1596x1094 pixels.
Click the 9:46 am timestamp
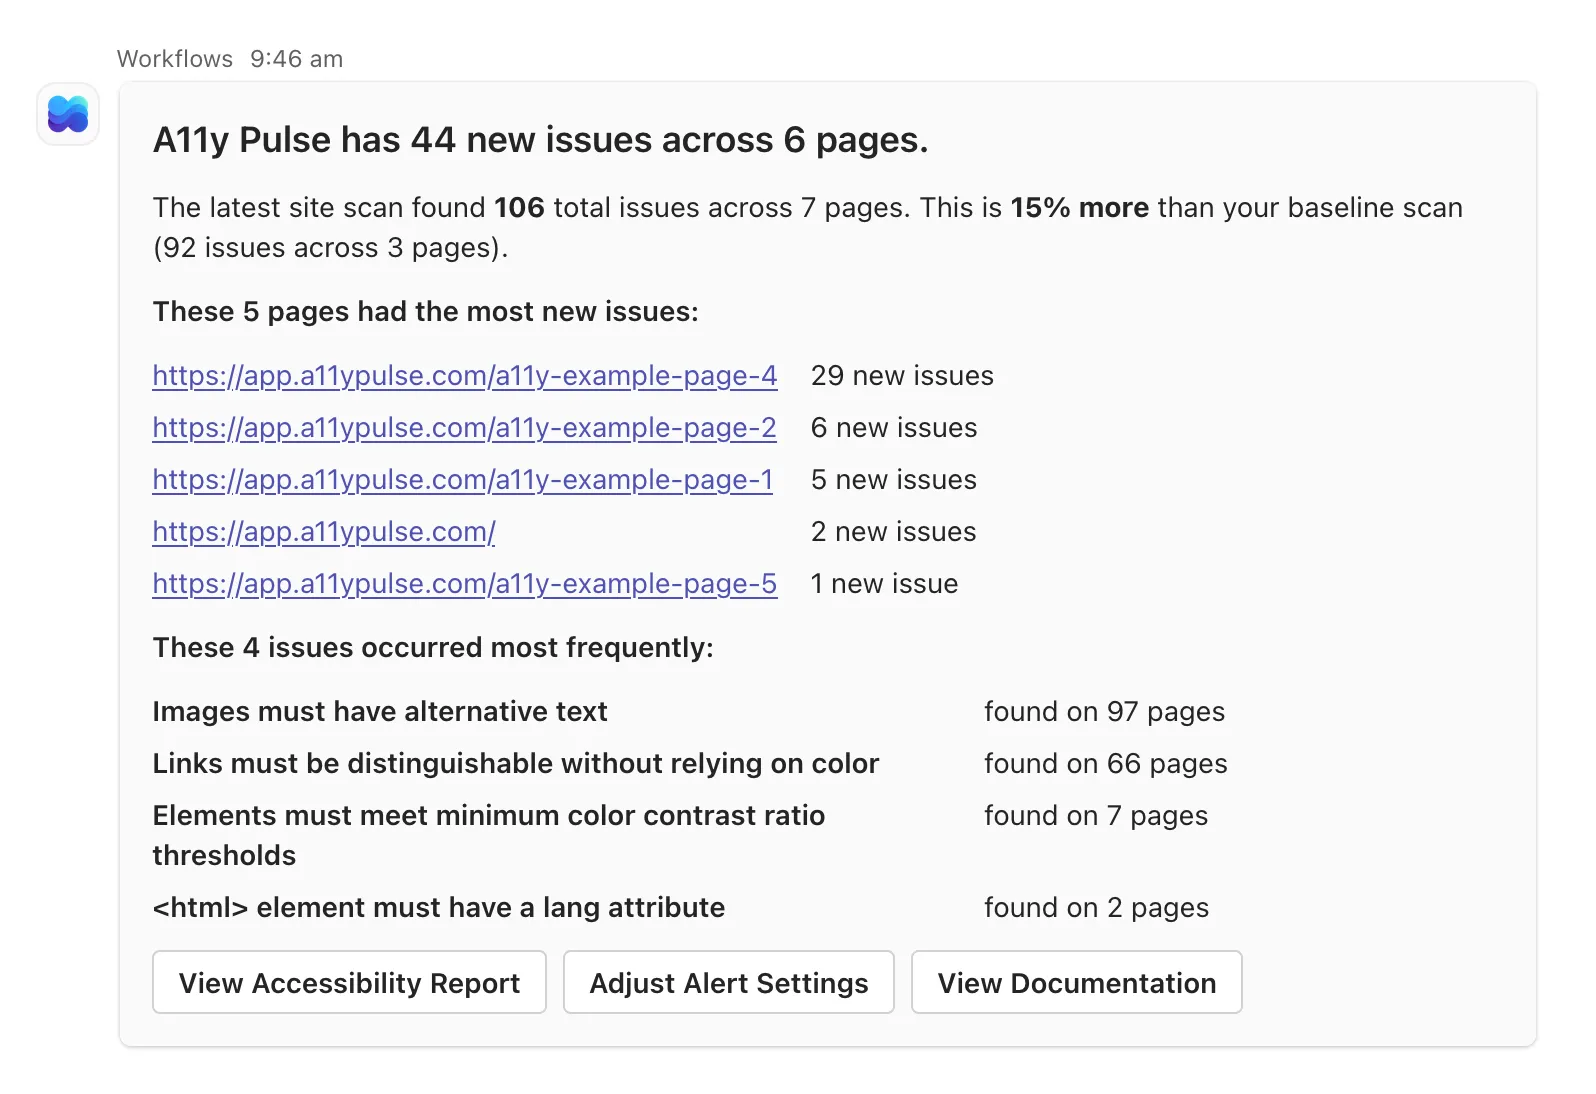(x=297, y=59)
